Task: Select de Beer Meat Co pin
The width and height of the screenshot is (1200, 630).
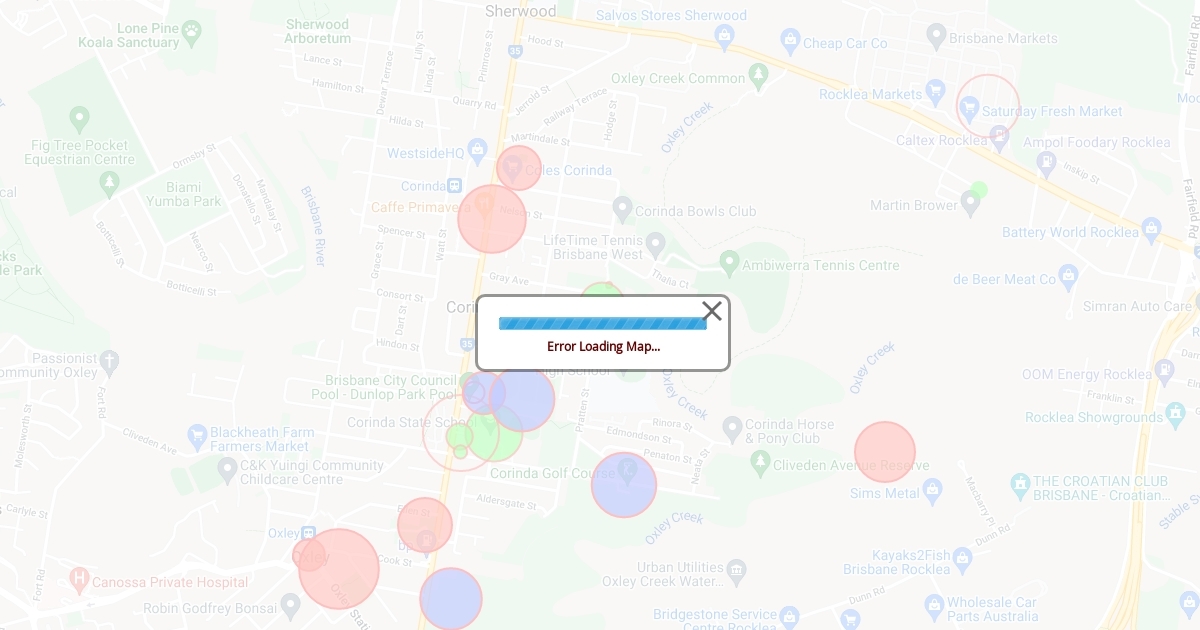Action: [1068, 276]
